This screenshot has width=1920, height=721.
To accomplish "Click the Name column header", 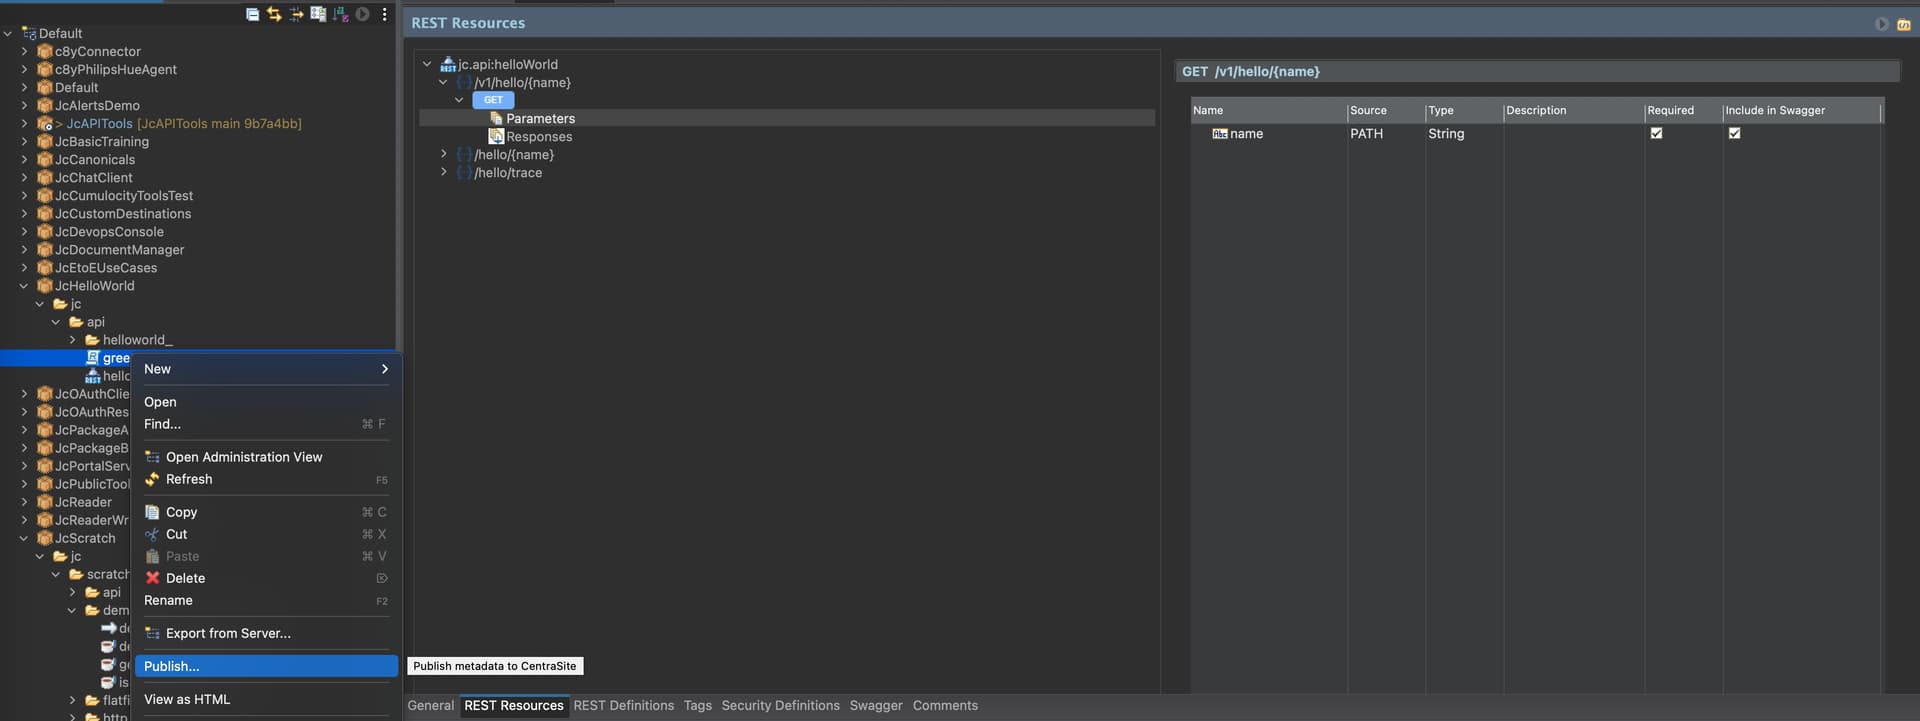I will [1268, 110].
